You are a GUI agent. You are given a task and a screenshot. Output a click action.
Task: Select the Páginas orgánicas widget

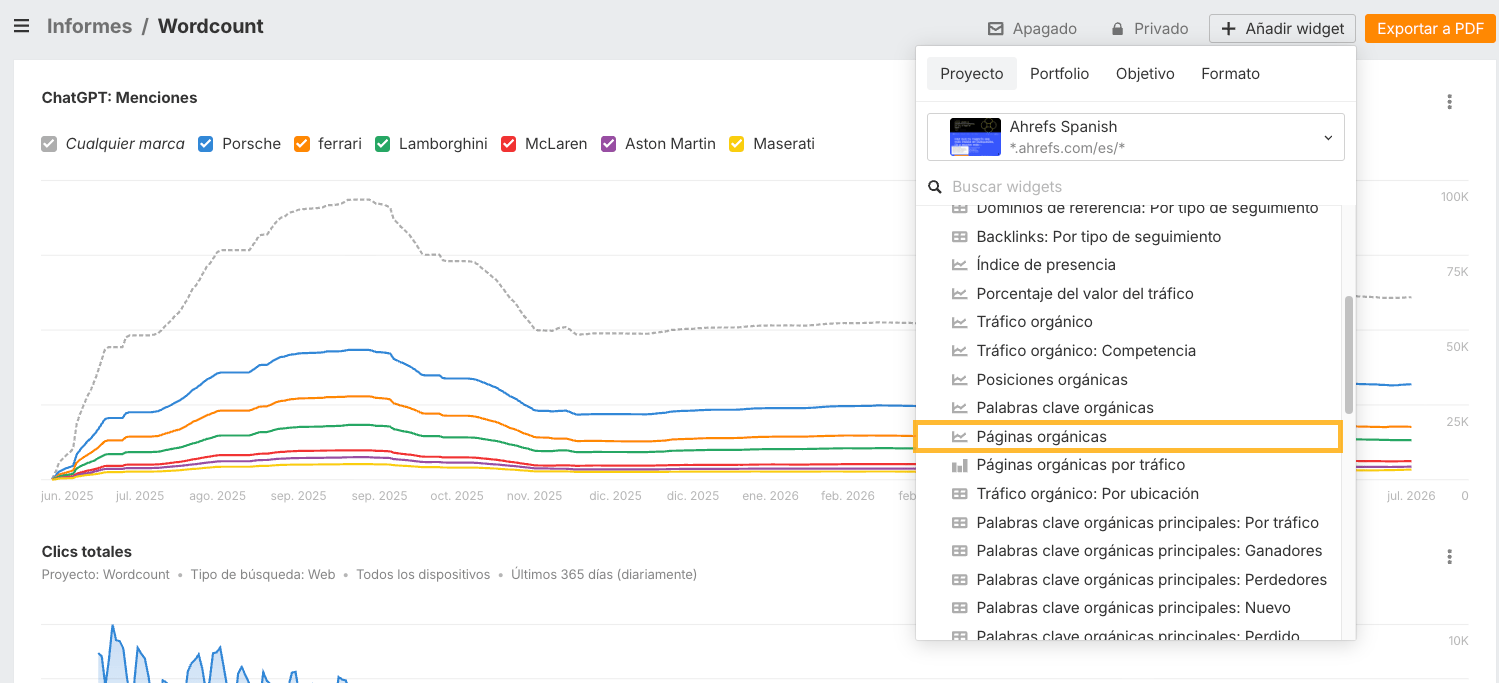pos(1127,437)
